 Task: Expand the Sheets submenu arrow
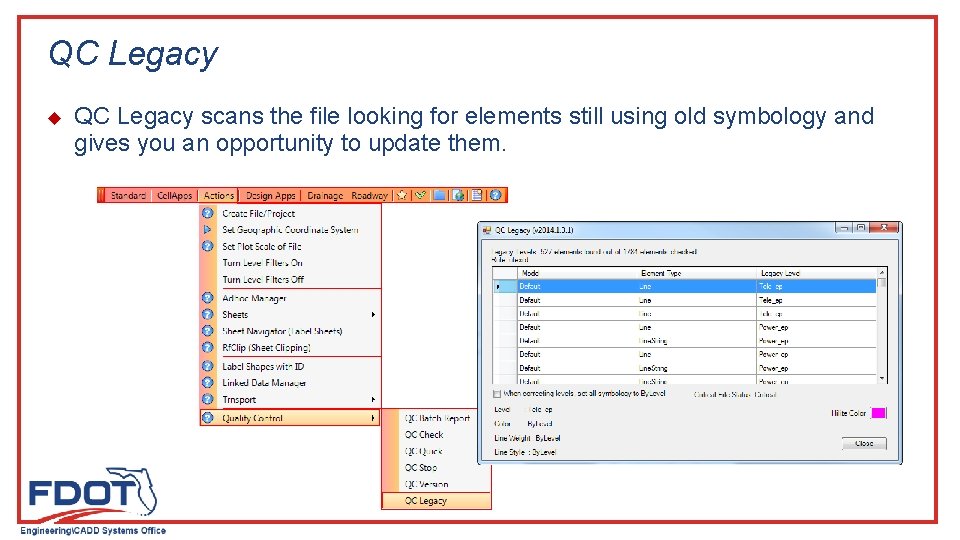(x=373, y=315)
